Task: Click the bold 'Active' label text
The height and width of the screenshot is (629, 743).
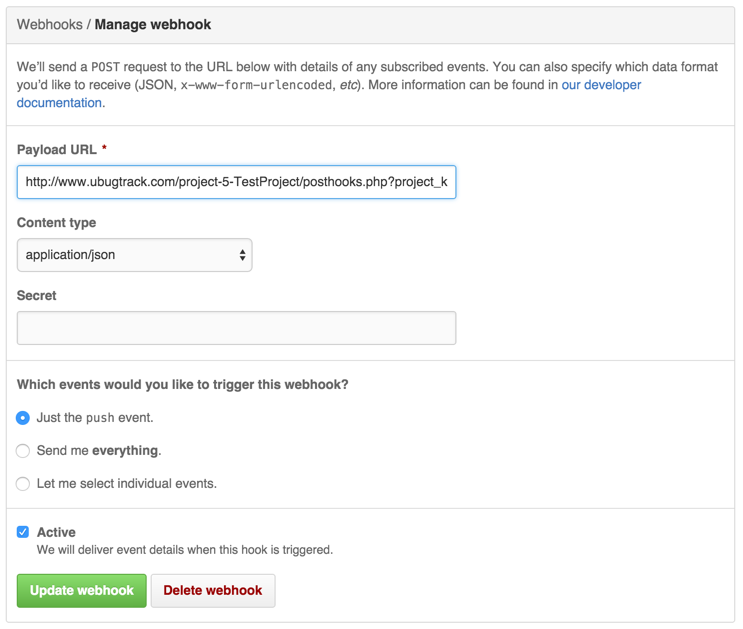Action: tap(56, 533)
